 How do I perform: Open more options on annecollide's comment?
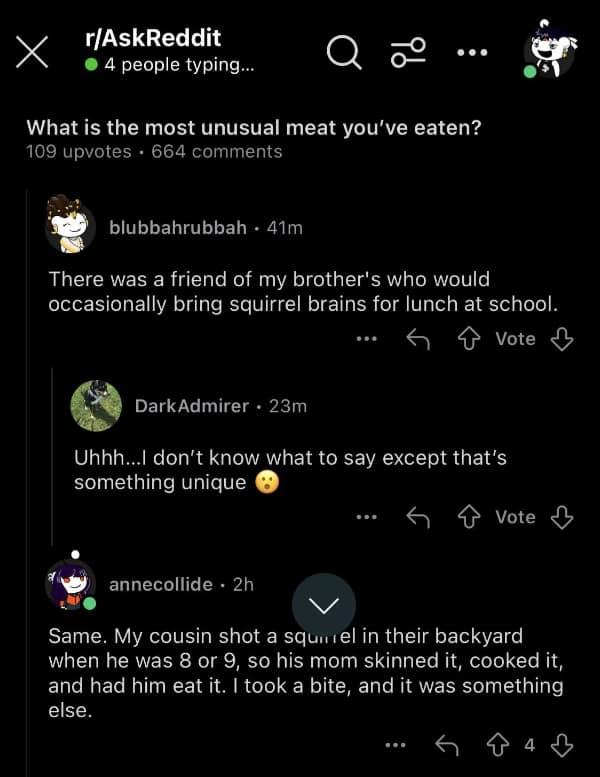click(396, 745)
